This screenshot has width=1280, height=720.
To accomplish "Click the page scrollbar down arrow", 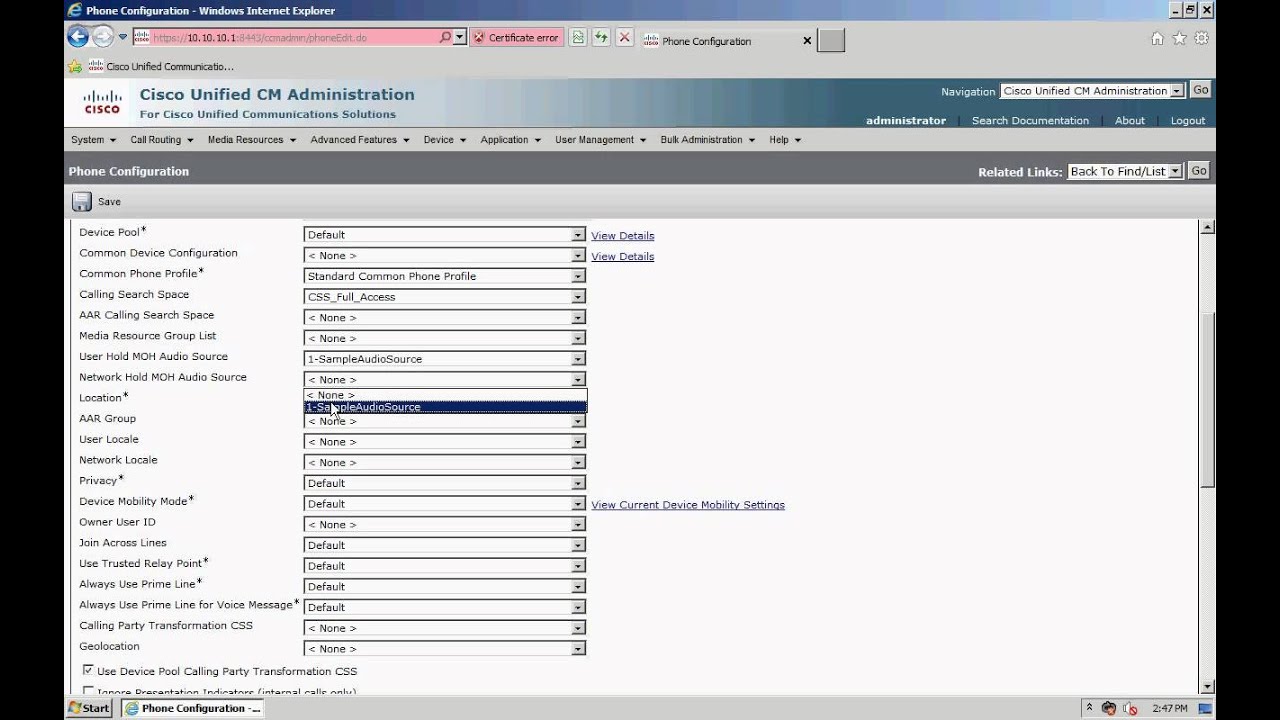I will [1207, 686].
